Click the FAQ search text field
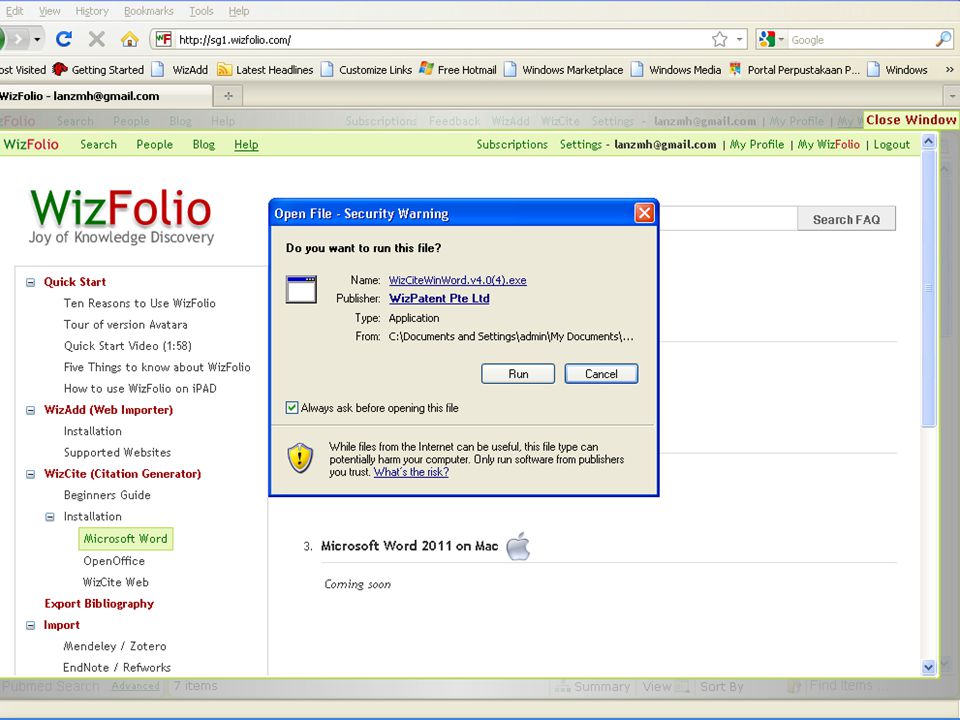 [x=728, y=219]
